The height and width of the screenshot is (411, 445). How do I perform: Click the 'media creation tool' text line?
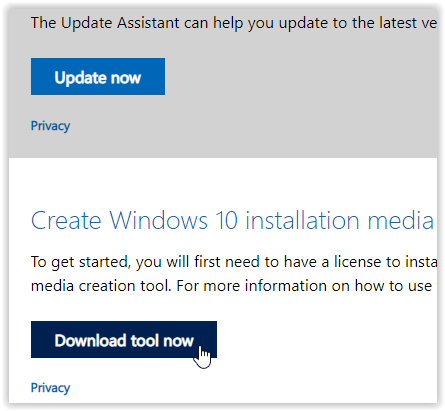pyautogui.click(x=234, y=286)
